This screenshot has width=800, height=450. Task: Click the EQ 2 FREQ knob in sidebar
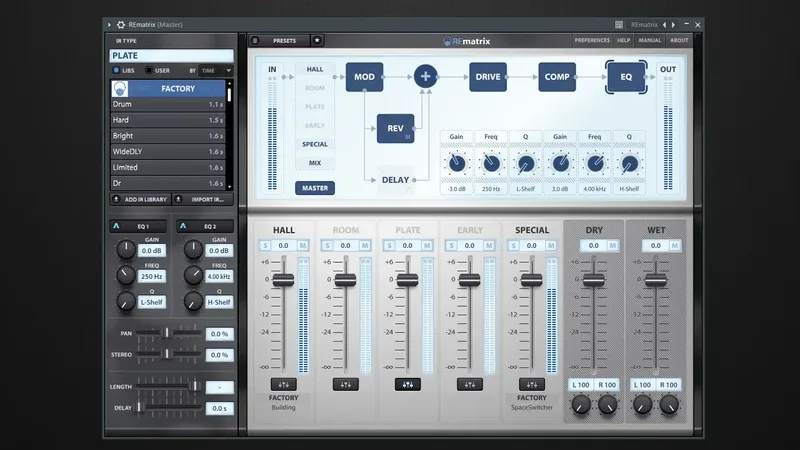pos(193,276)
